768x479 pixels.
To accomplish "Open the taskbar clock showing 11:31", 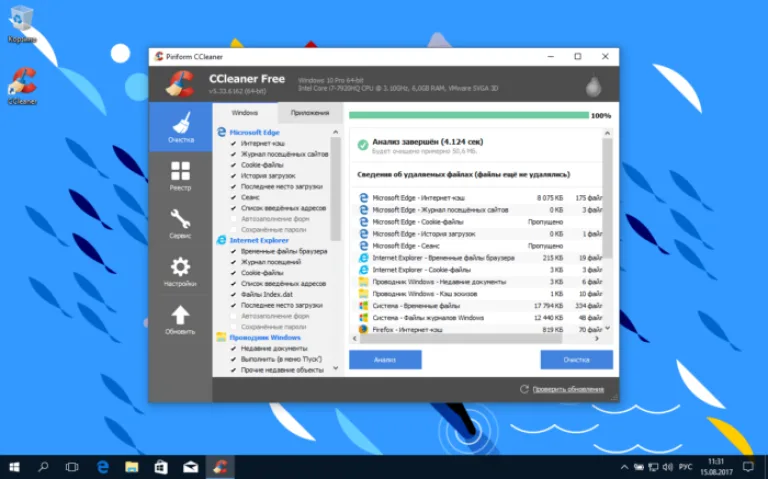I will coord(716,467).
